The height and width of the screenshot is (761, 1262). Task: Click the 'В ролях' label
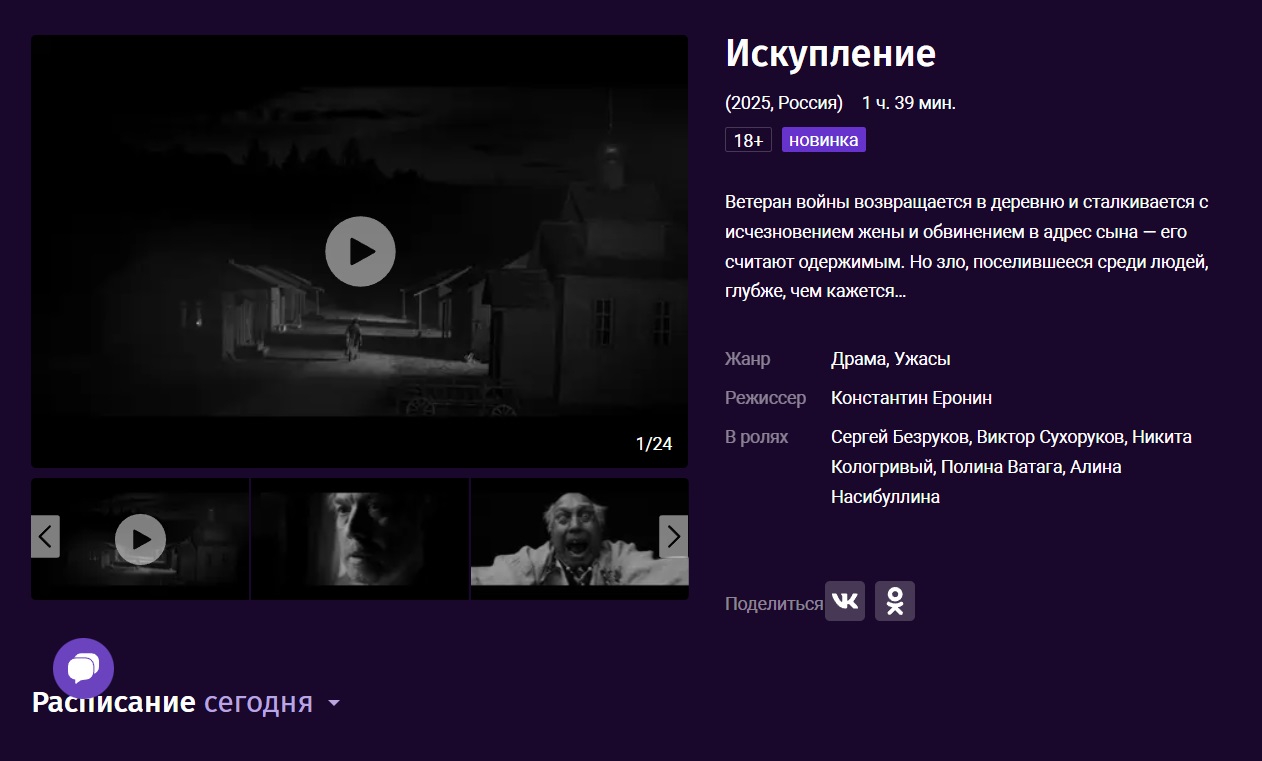pos(756,437)
